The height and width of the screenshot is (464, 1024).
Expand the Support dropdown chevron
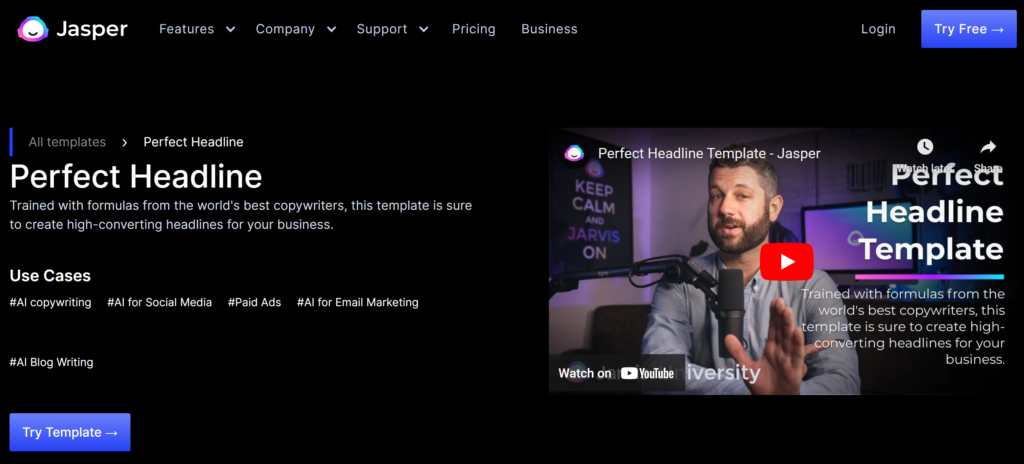pyautogui.click(x=424, y=29)
